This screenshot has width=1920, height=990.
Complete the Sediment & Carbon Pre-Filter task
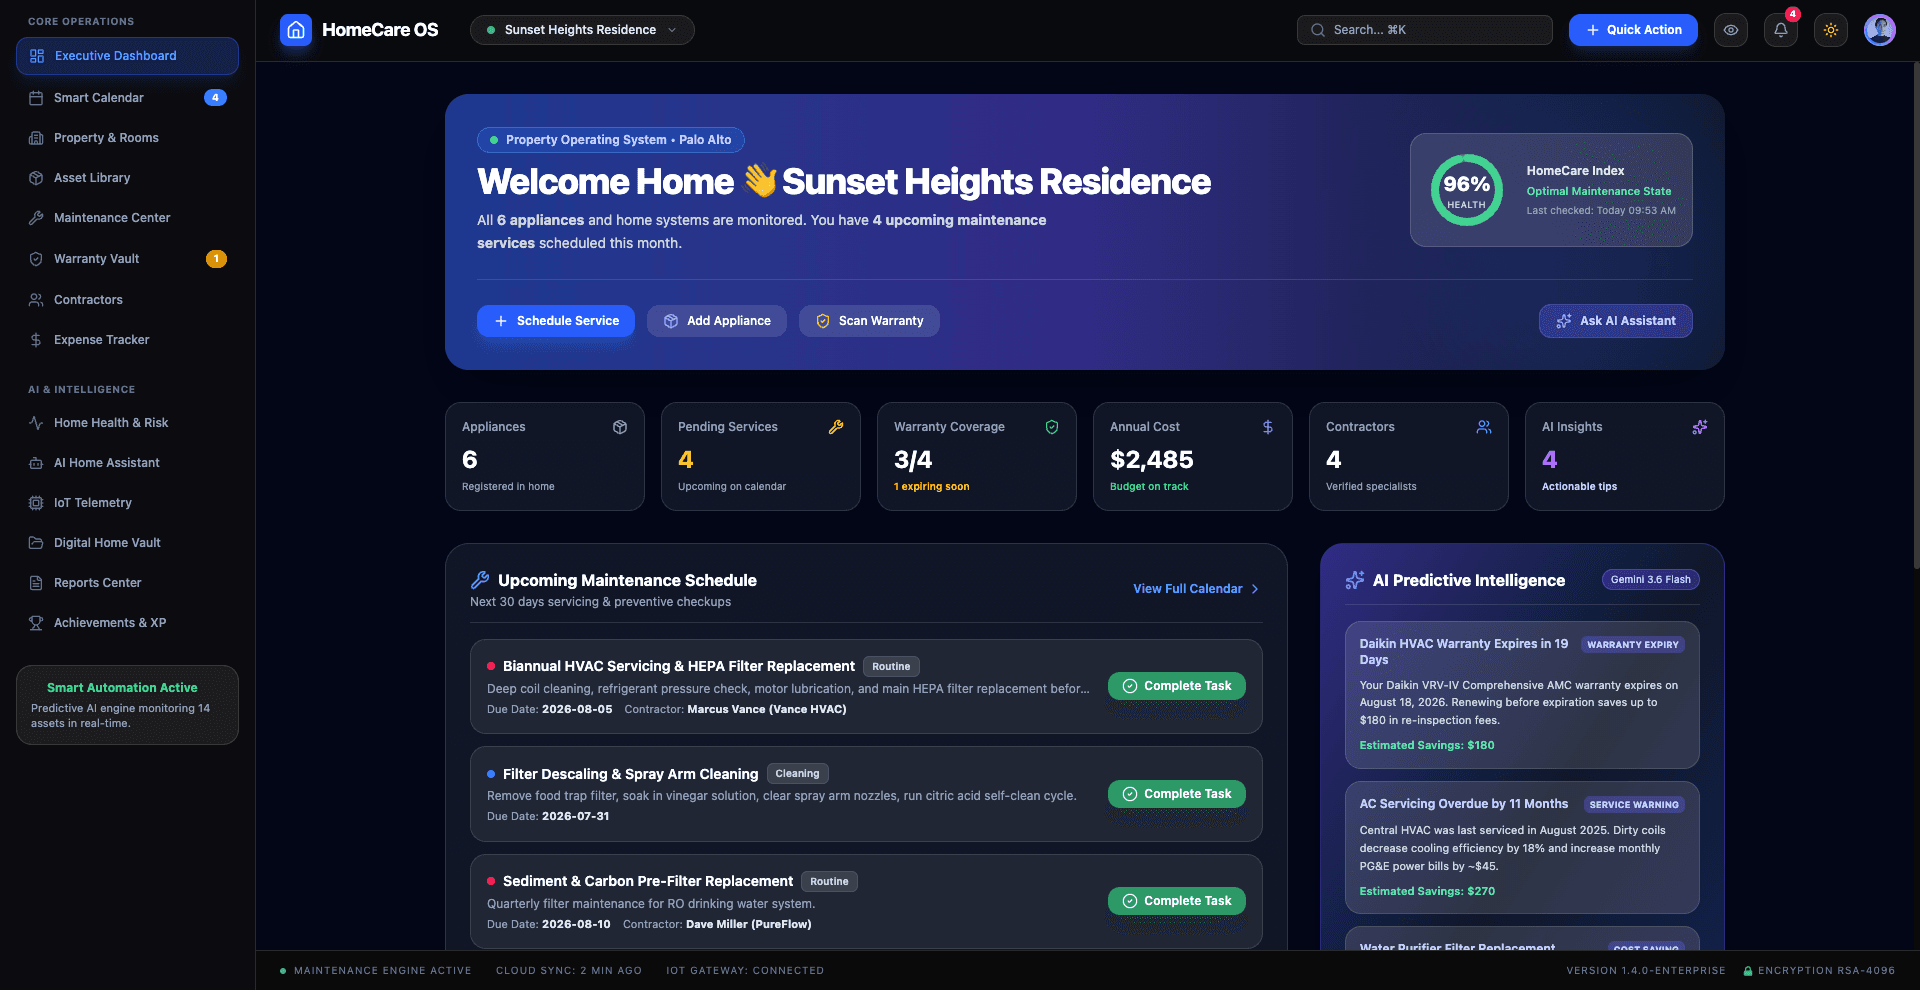point(1177,901)
